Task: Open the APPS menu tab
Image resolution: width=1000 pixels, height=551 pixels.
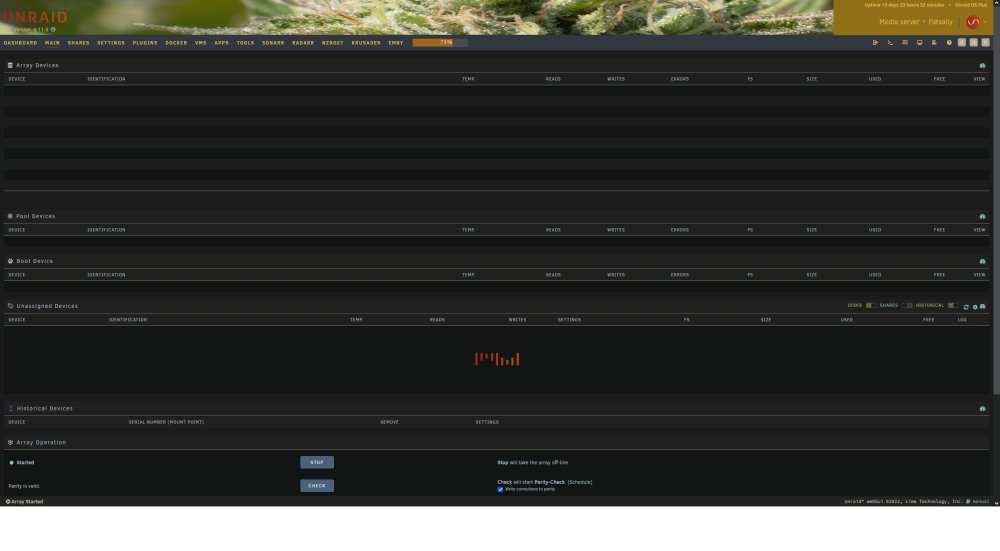Action: pos(221,43)
